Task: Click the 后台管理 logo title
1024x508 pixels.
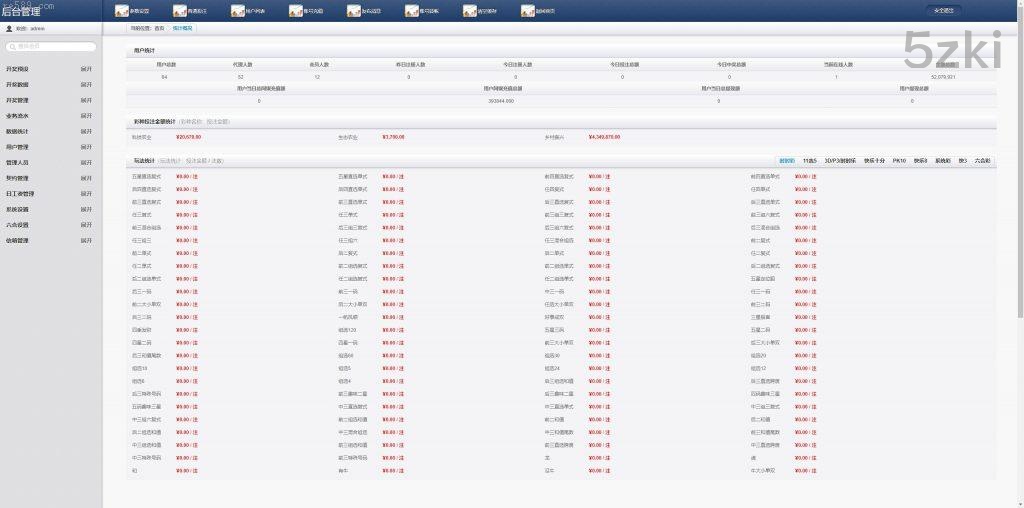Action: click(x=22, y=12)
